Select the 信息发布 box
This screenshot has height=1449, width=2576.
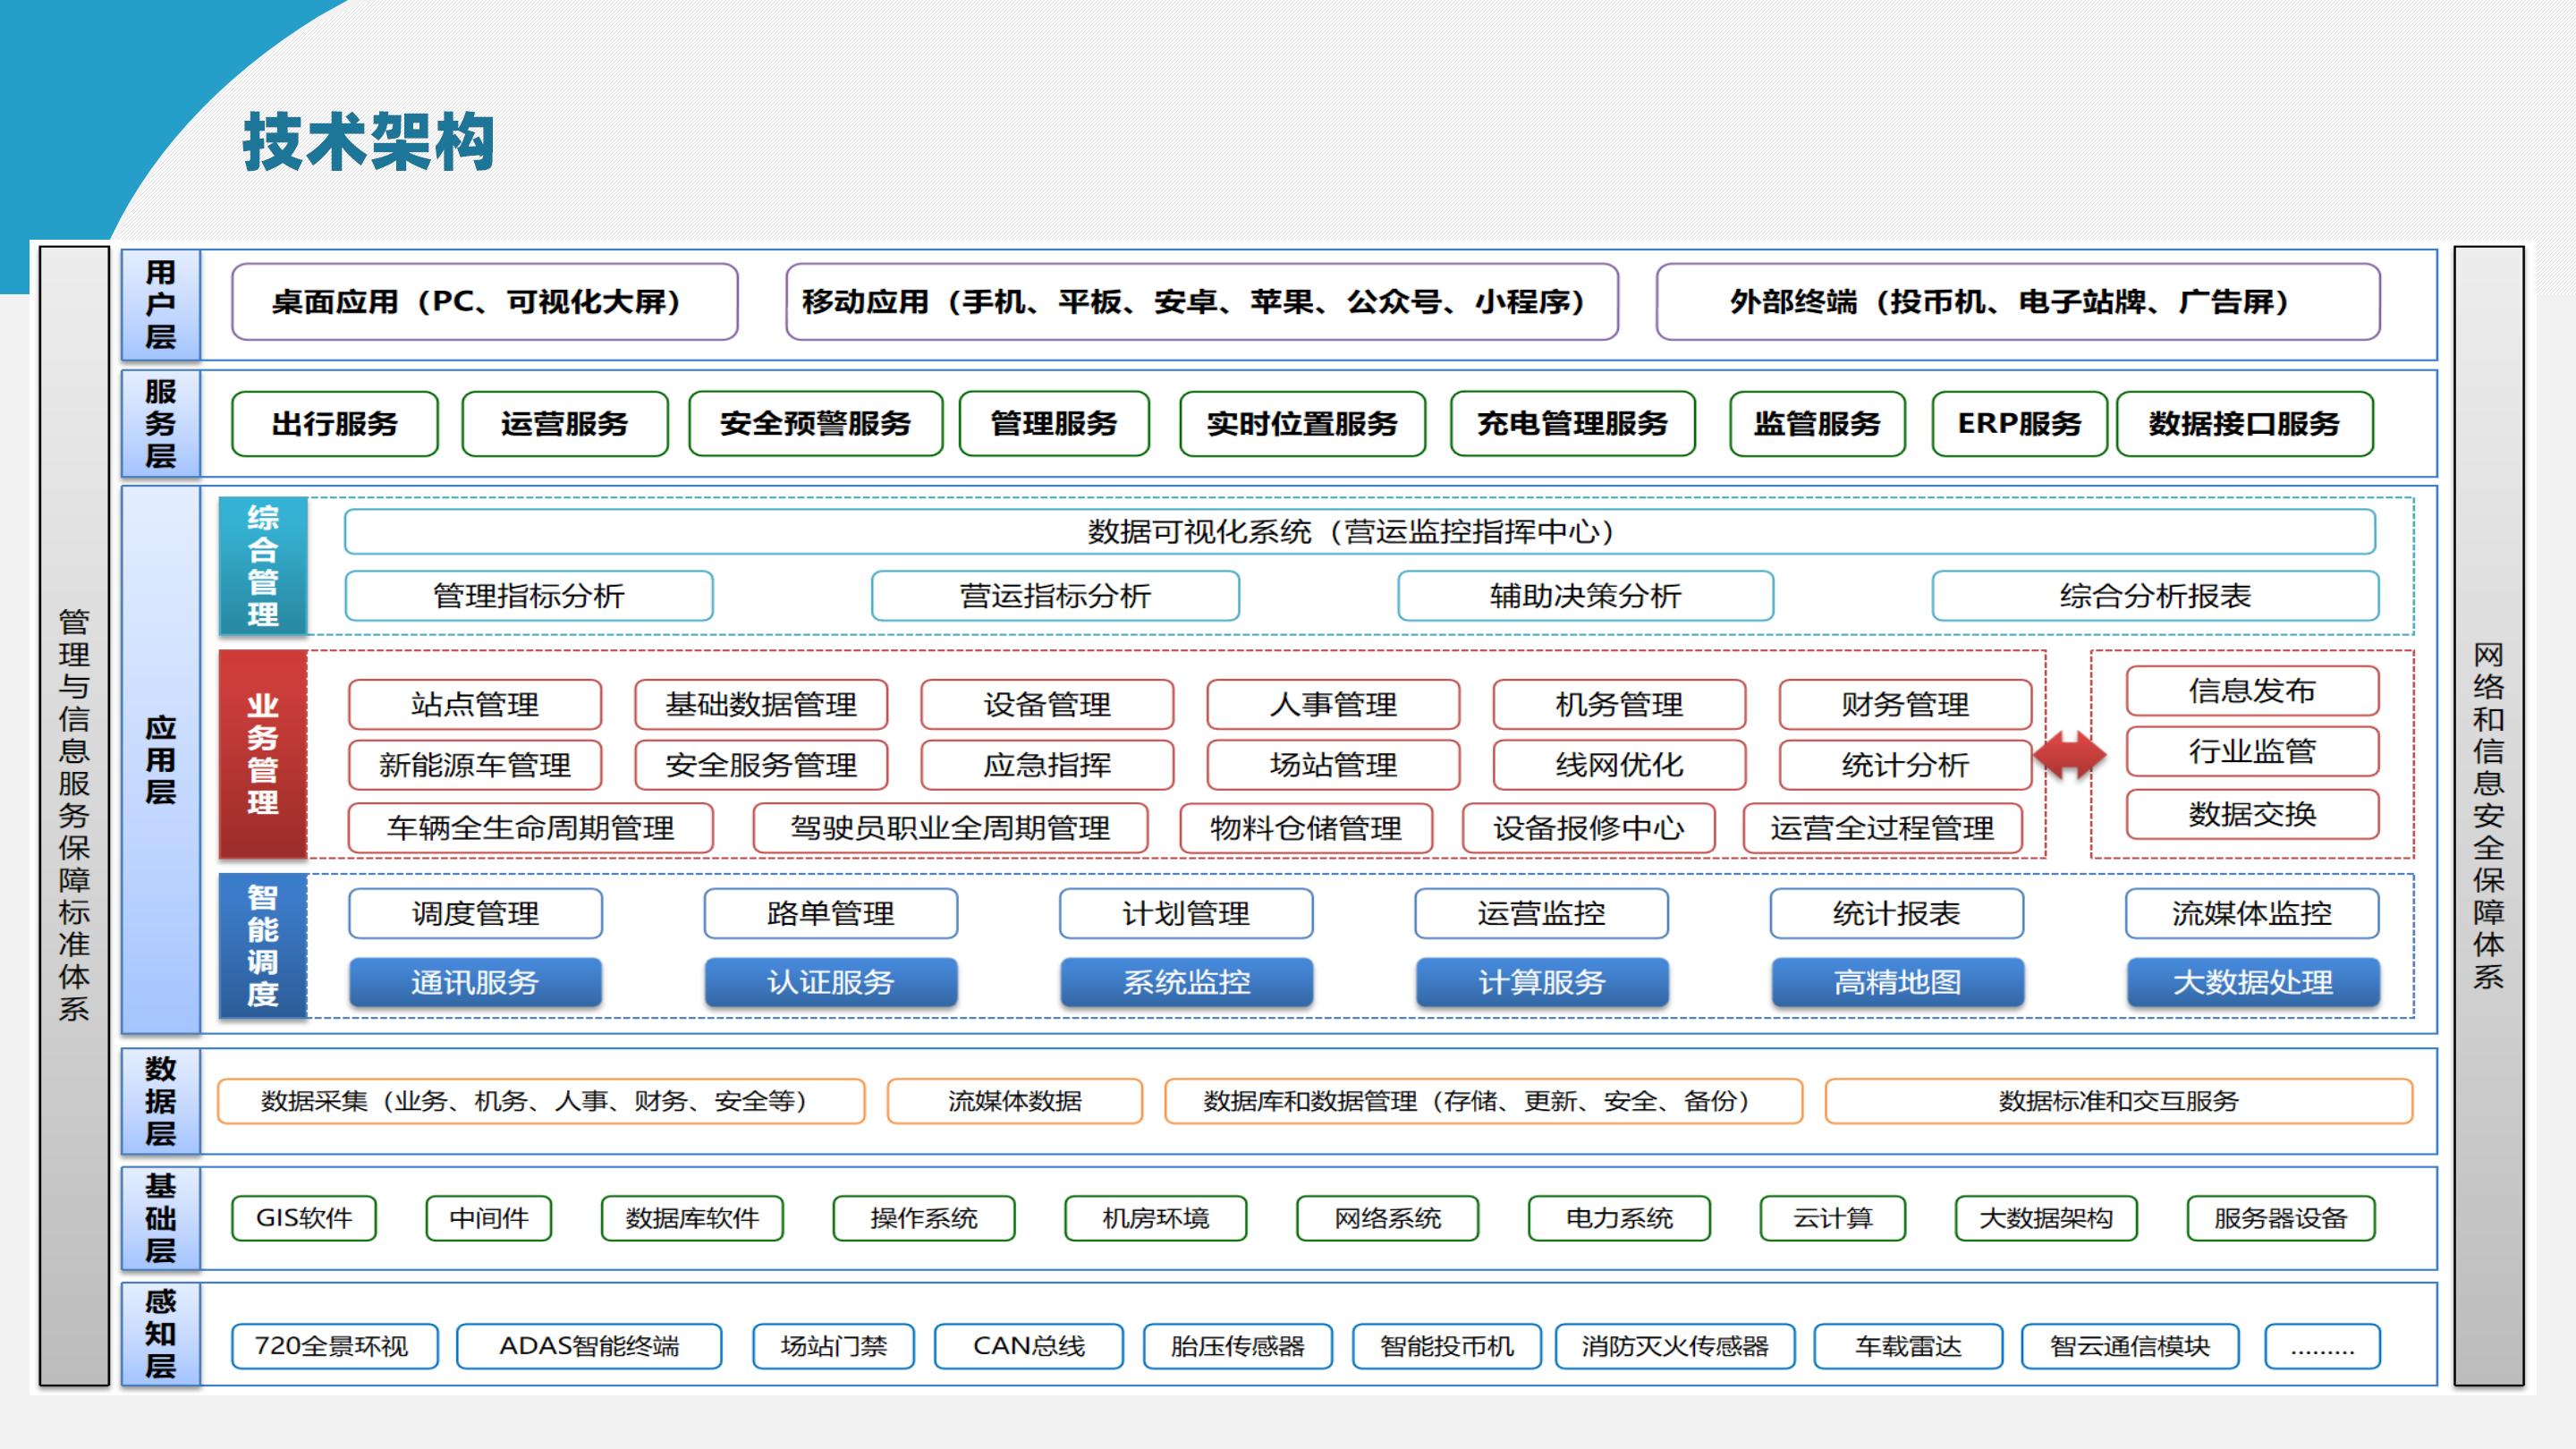(2251, 691)
